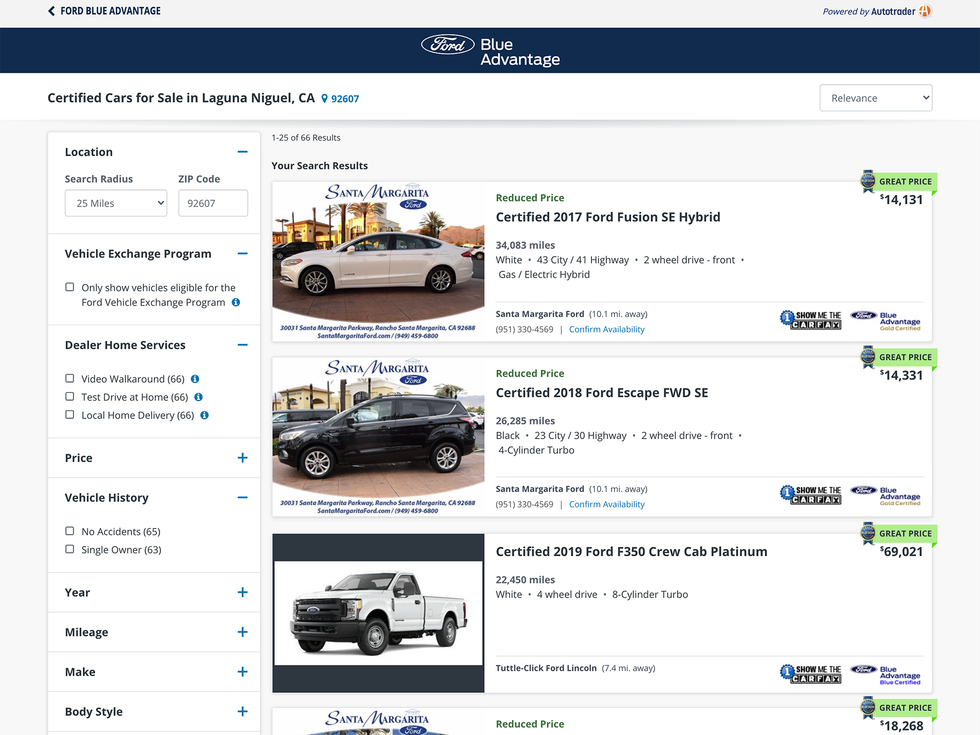This screenshot has height=735, width=980.
Task: Open the Vehicle Exchange Program info icon
Action: click(236, 302)
